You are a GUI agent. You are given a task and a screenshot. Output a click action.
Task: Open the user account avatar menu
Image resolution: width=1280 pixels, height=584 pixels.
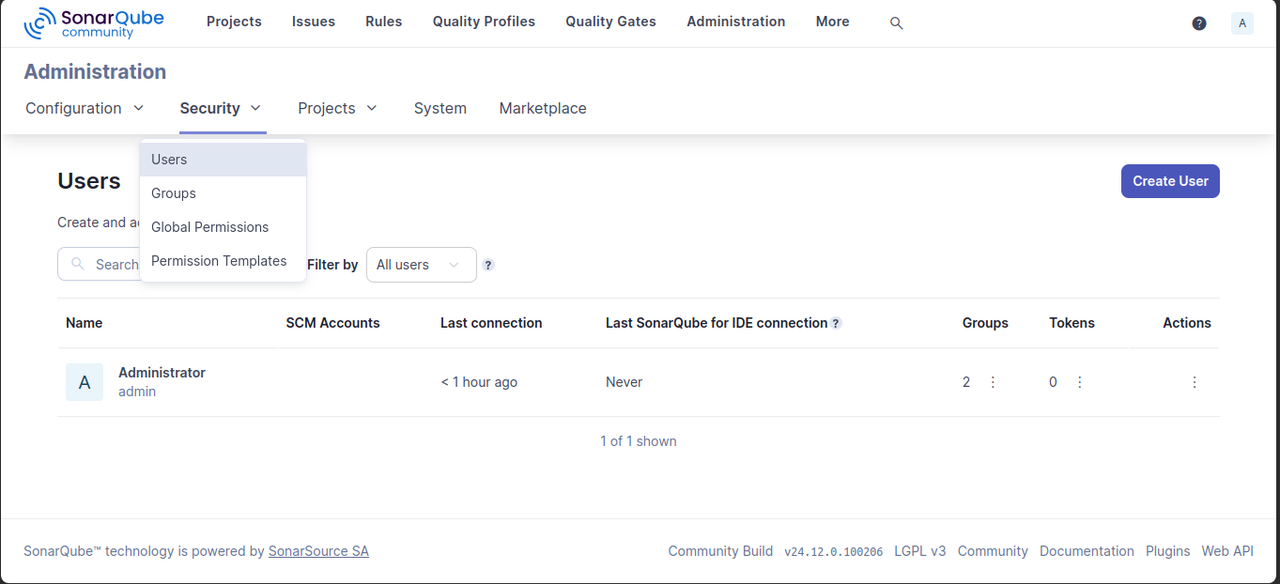coord(1242,23)
